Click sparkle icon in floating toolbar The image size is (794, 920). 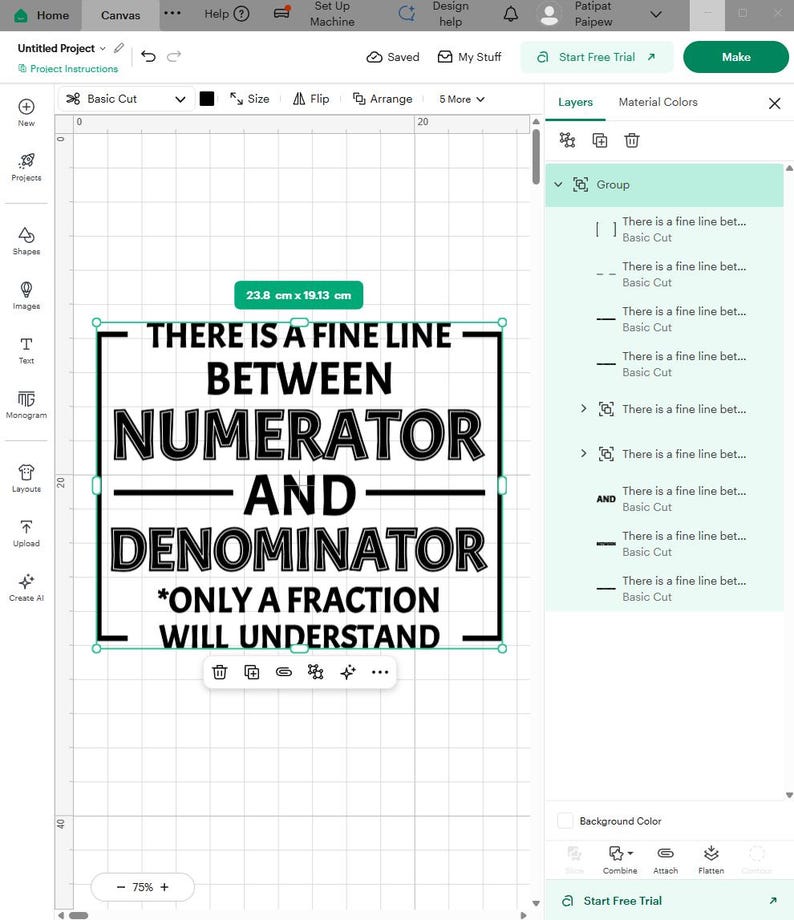click(x=348, y=672)
